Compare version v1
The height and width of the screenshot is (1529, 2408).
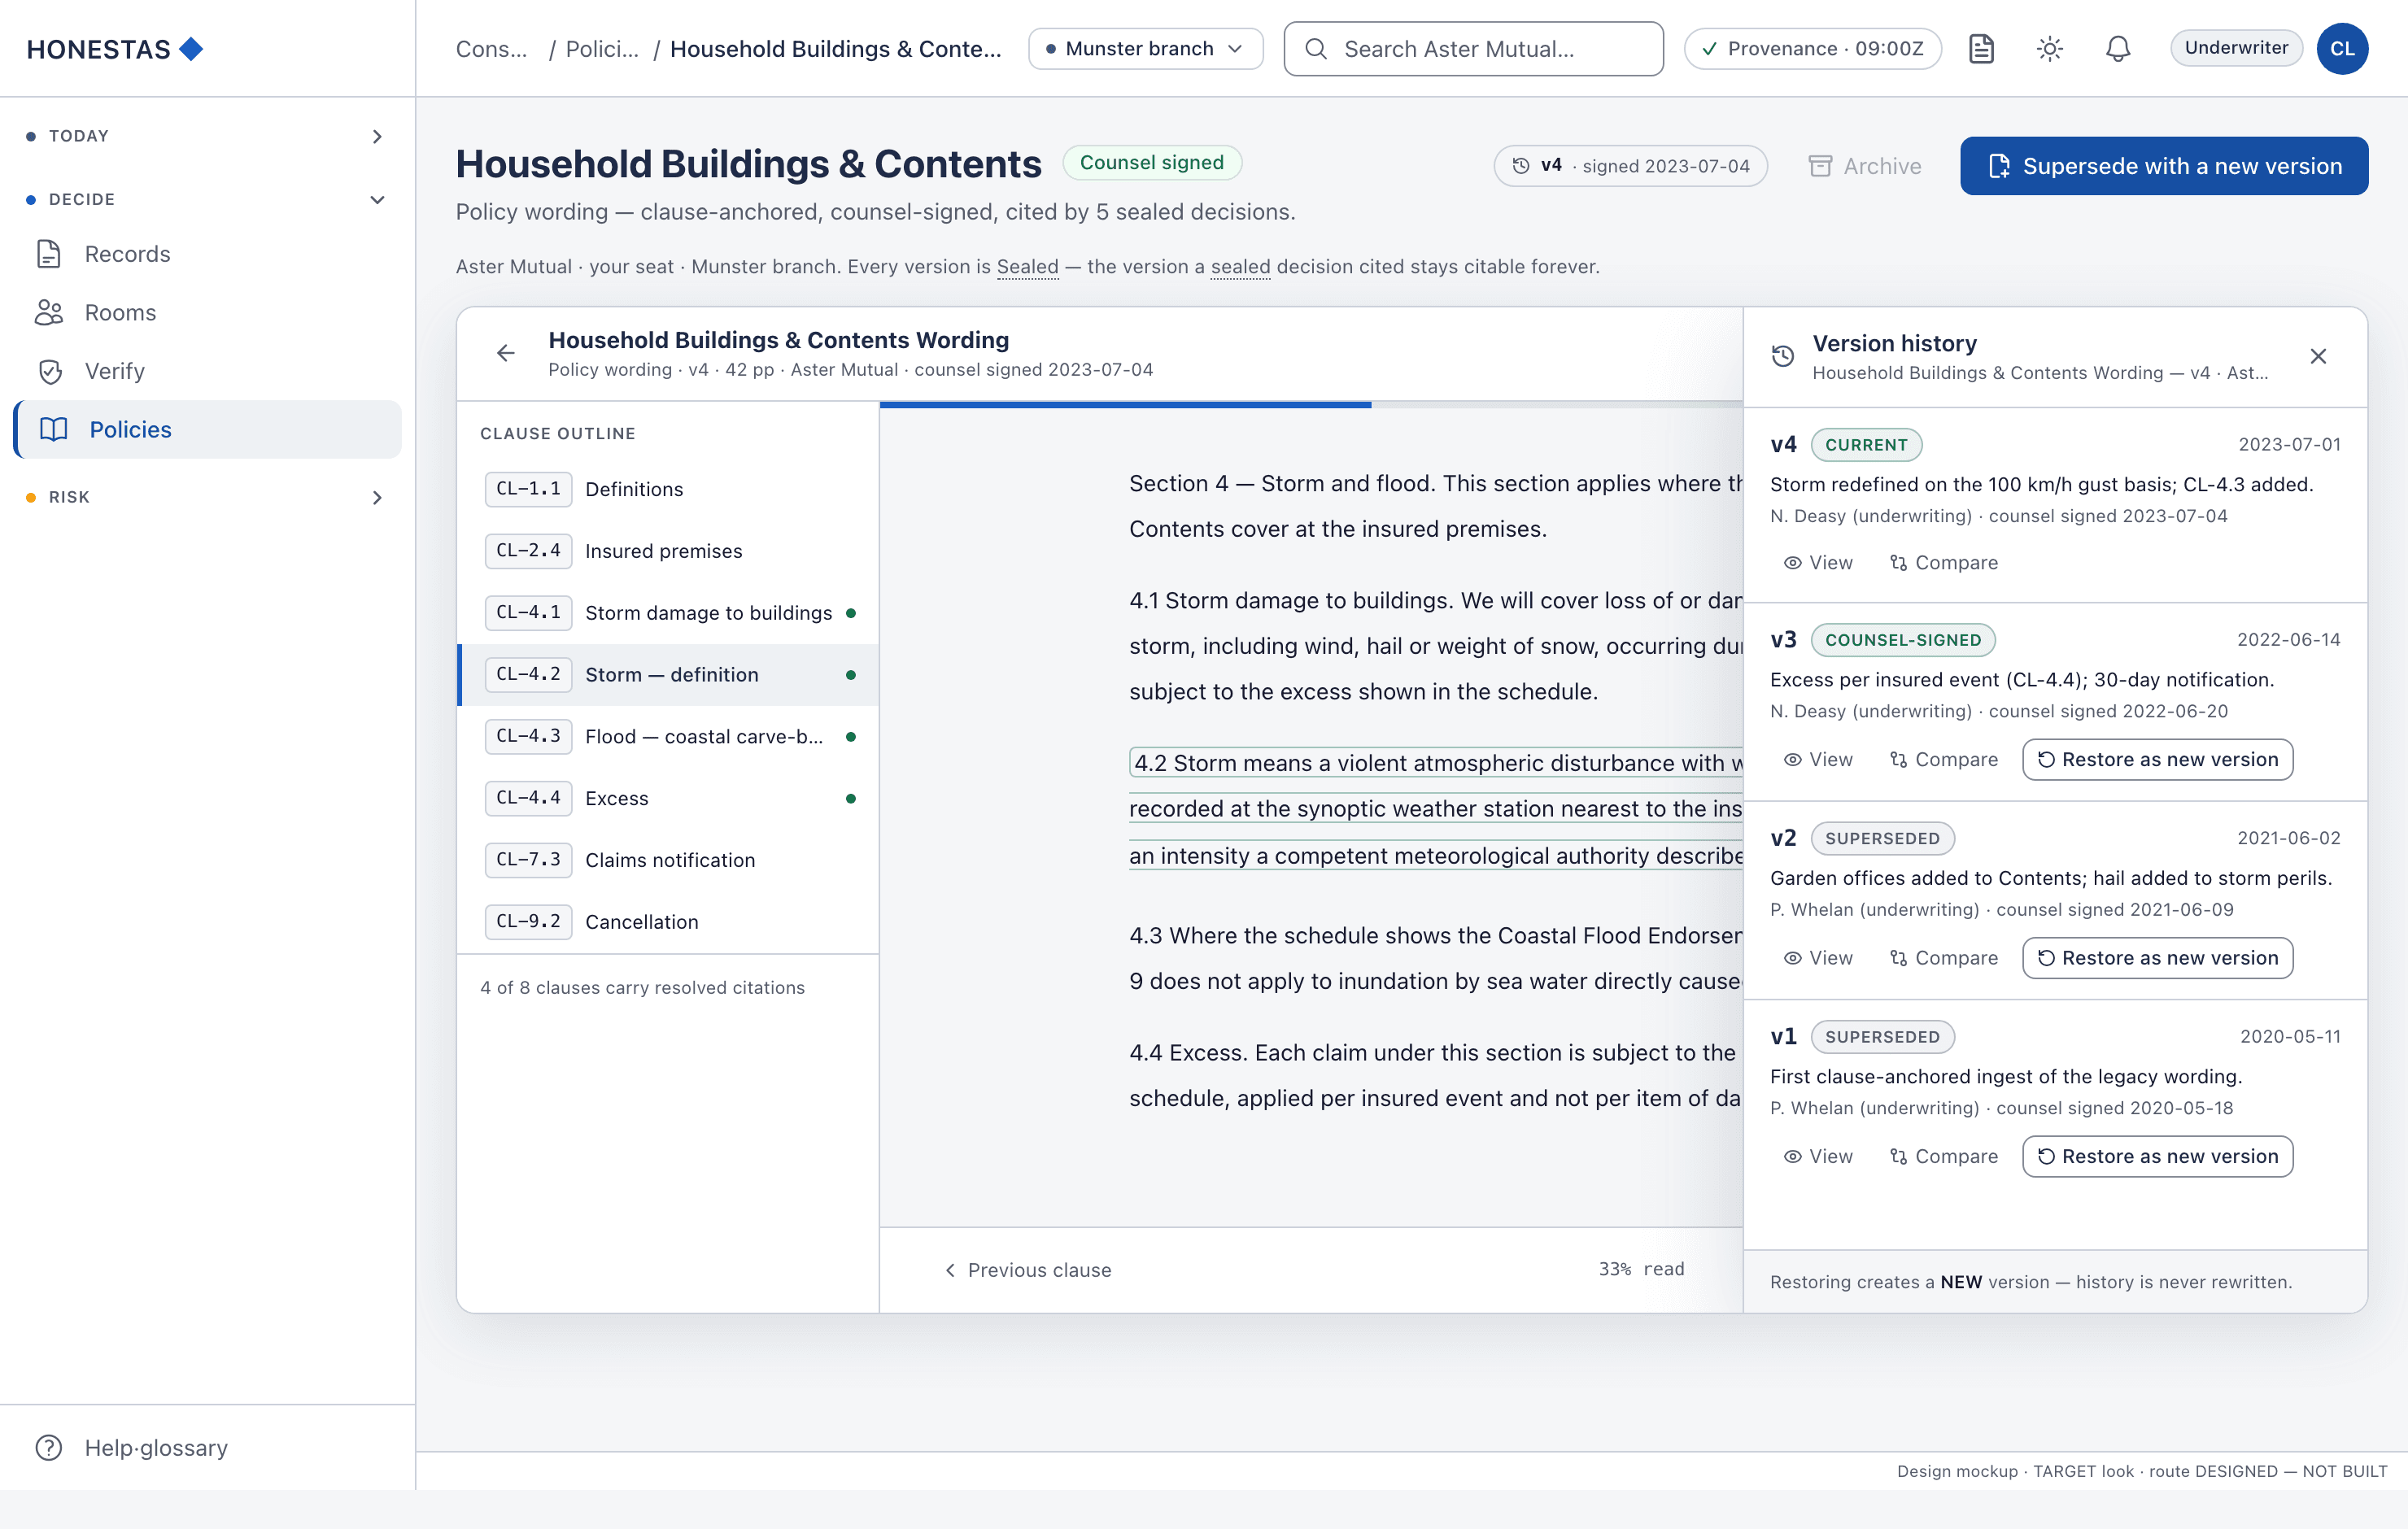pos(1943,1156)
